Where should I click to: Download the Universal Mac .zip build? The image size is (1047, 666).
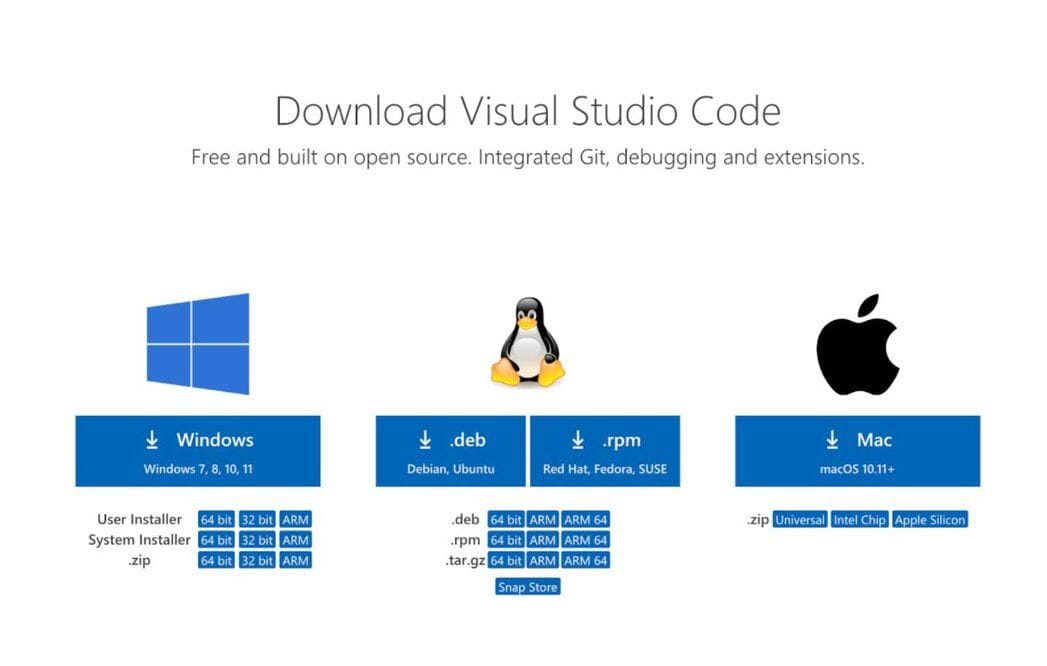click(x=800, y=519)
